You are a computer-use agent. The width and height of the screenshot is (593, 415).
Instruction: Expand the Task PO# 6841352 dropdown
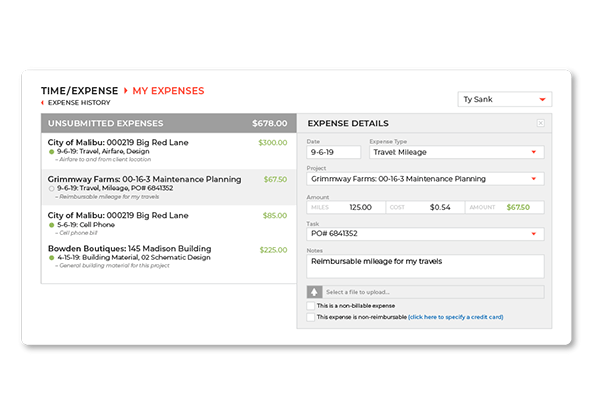click(425, 234)
